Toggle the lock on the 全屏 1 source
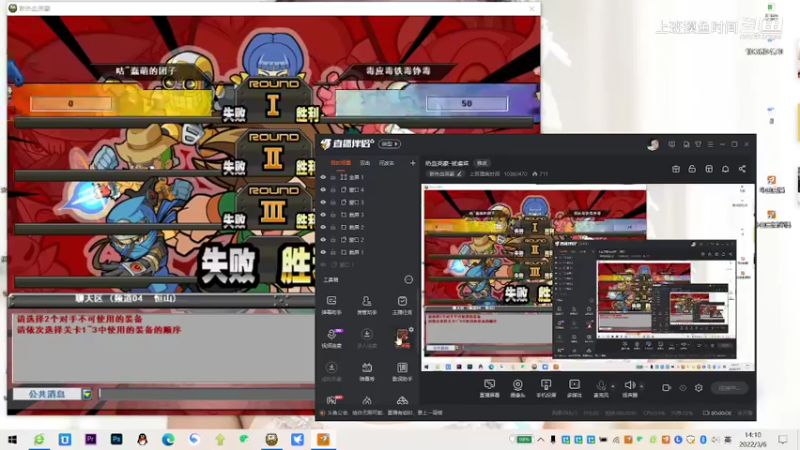The height and width of the screenshot is (450, 800). 333,177
